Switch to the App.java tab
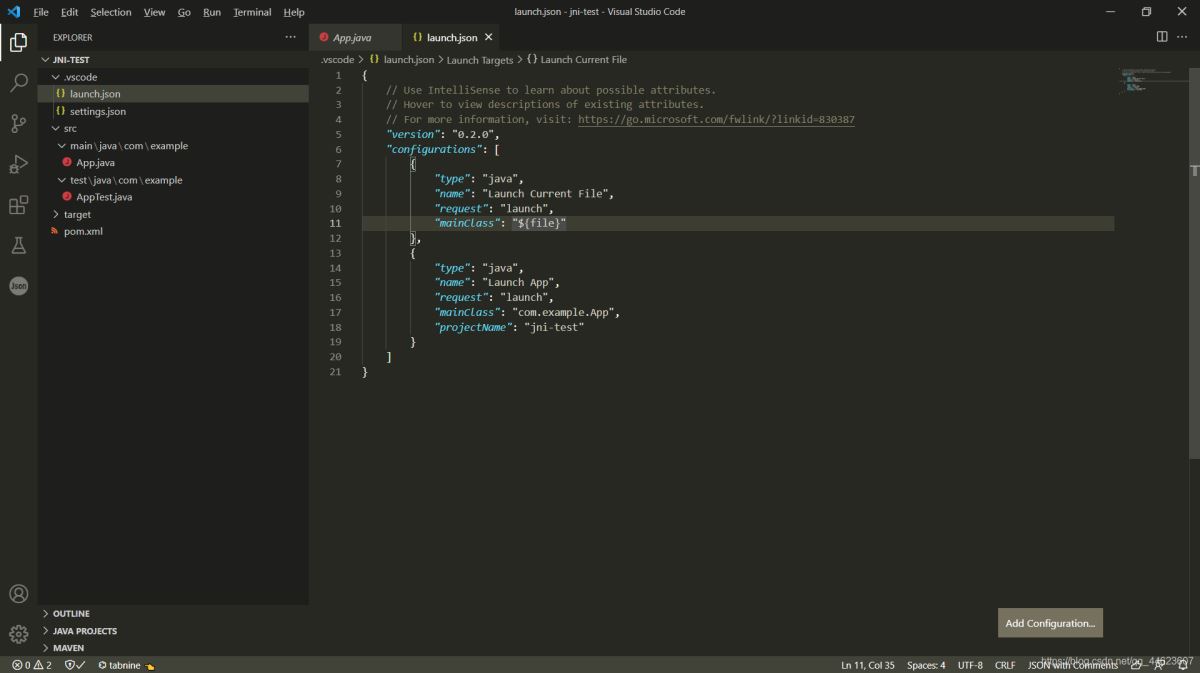 point(355,35)
